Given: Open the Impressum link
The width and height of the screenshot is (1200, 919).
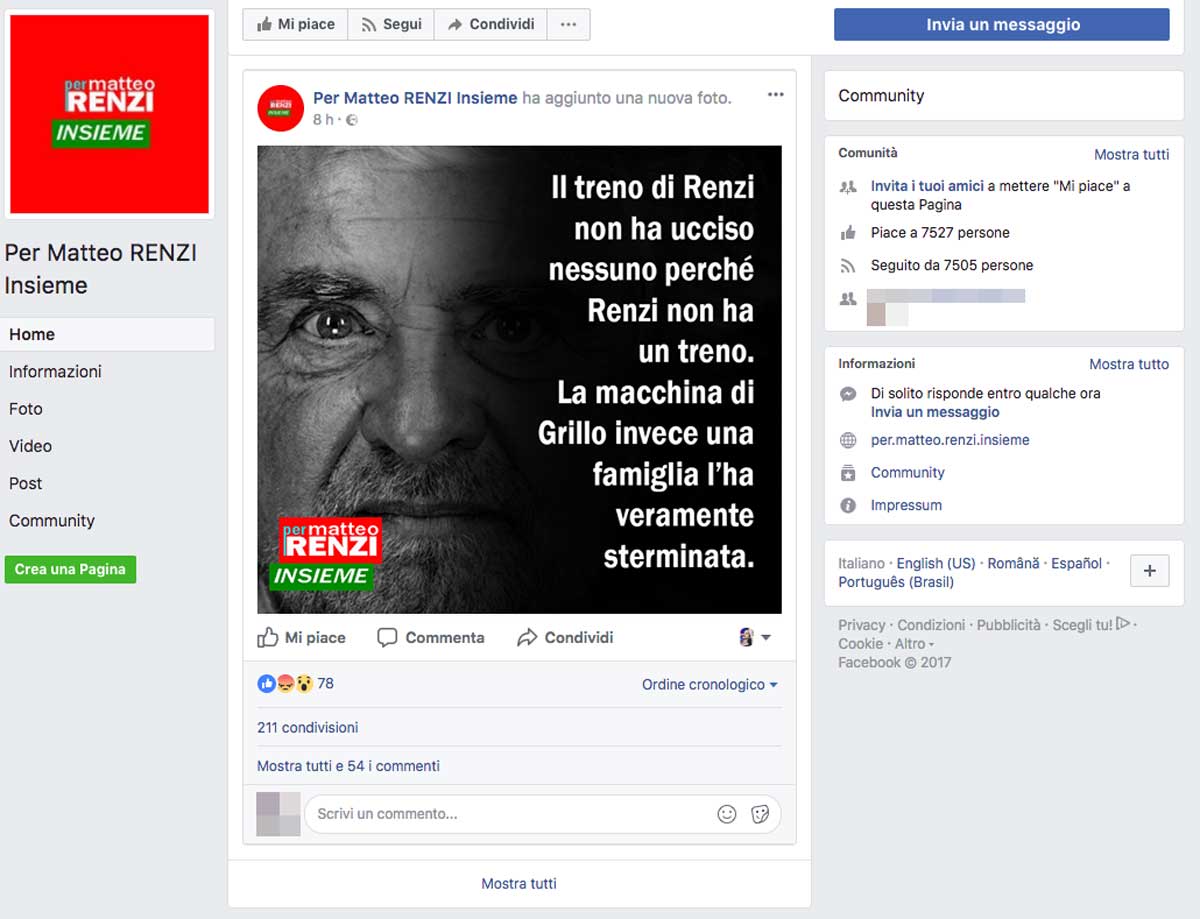Looking at the screenshot, I should point(906,505).
